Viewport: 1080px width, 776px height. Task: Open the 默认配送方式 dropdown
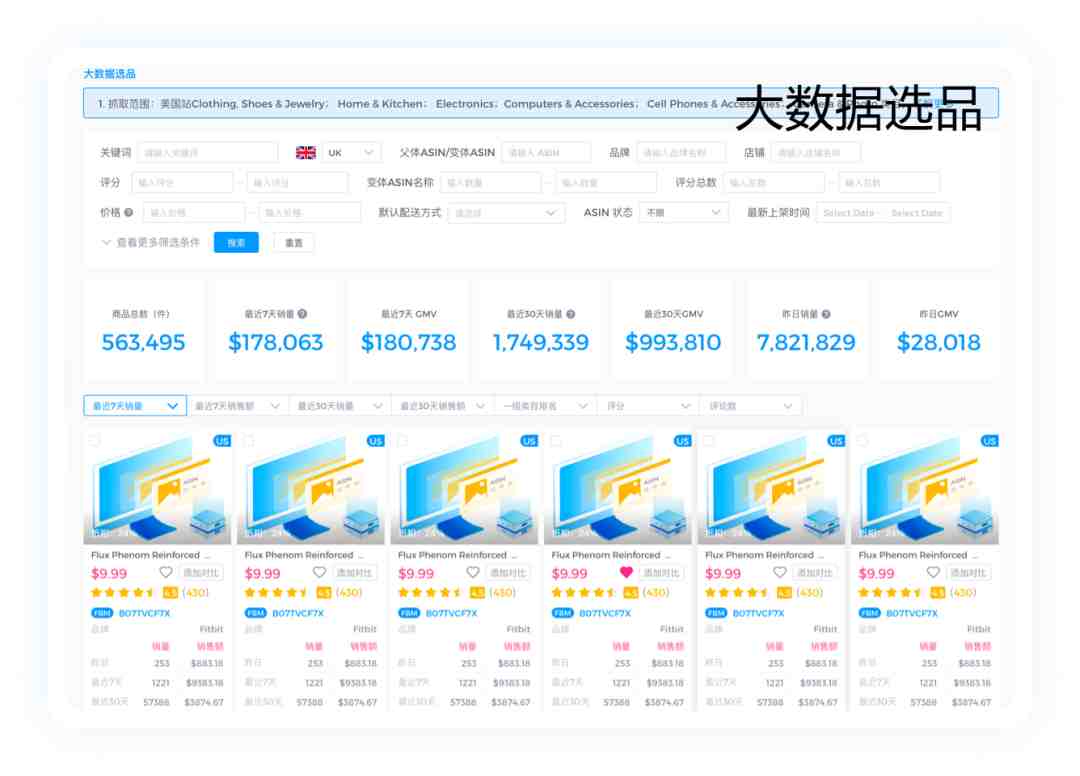[x=506, y=213]
